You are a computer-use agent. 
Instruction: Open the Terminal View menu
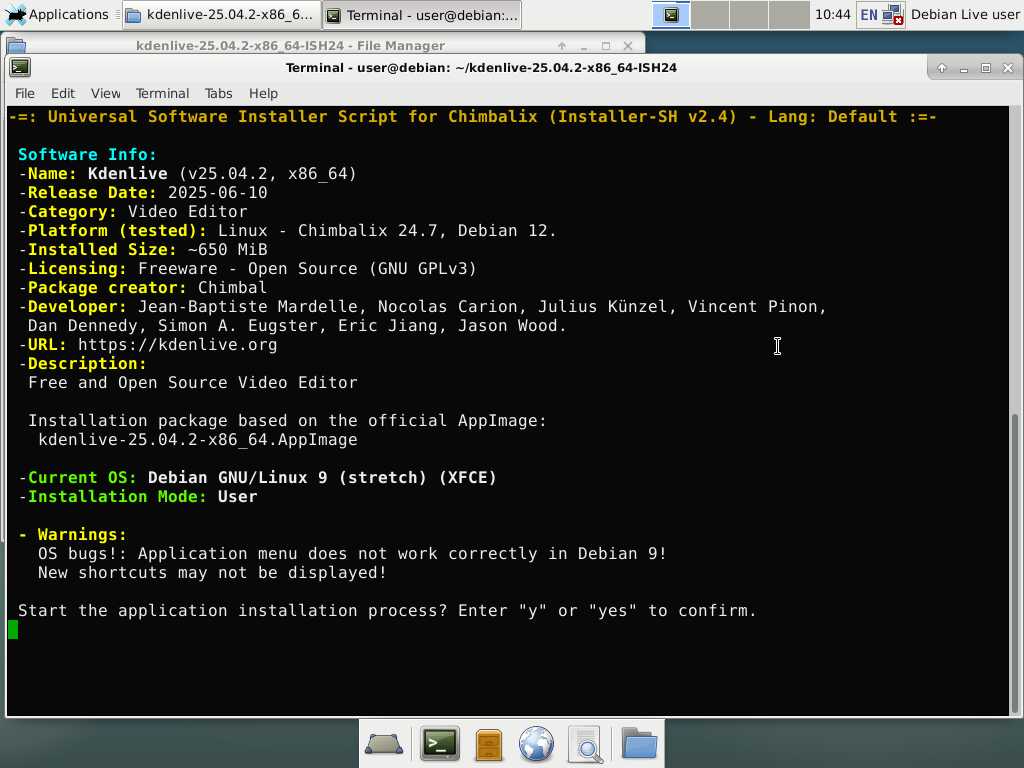105,93
